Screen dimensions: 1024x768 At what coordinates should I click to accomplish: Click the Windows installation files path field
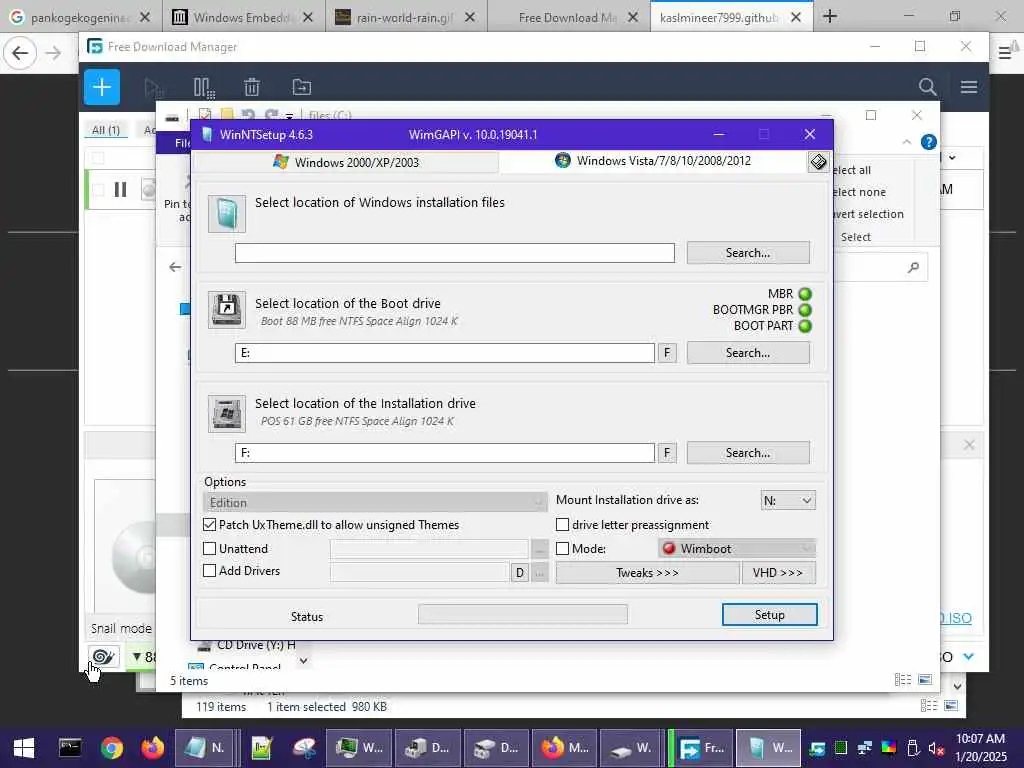(x=455, y=253)
